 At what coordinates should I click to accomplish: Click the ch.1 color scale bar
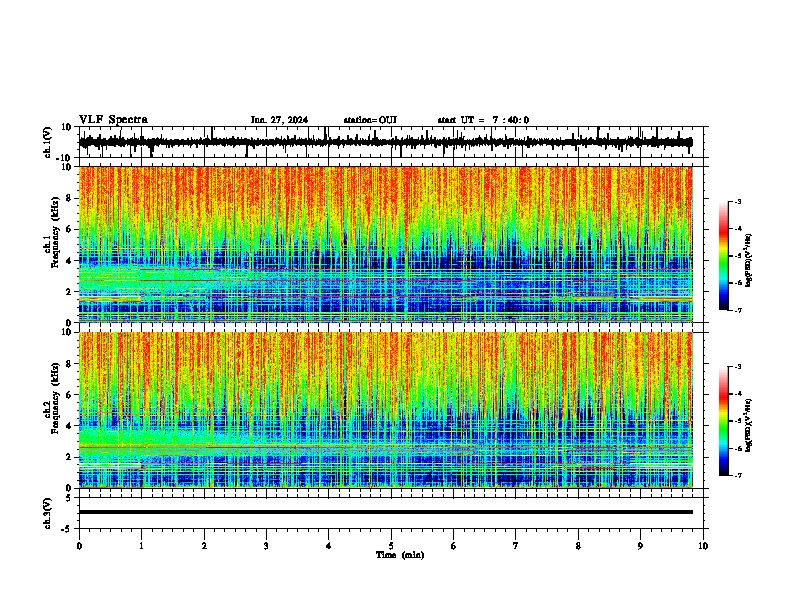pos(724,256)
